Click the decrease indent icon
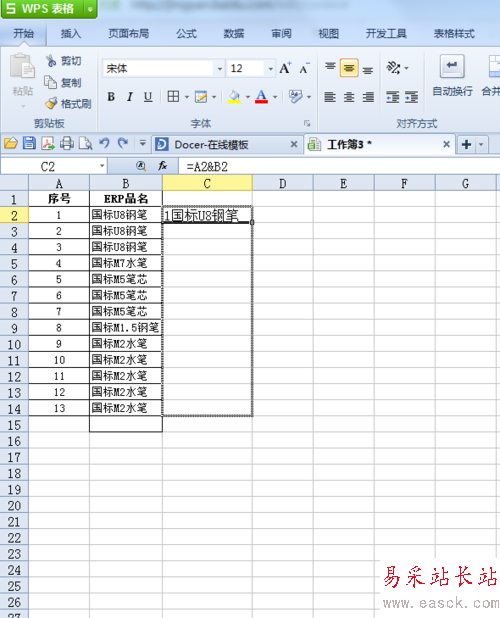 pyautogui.click(x=392, y=97)
